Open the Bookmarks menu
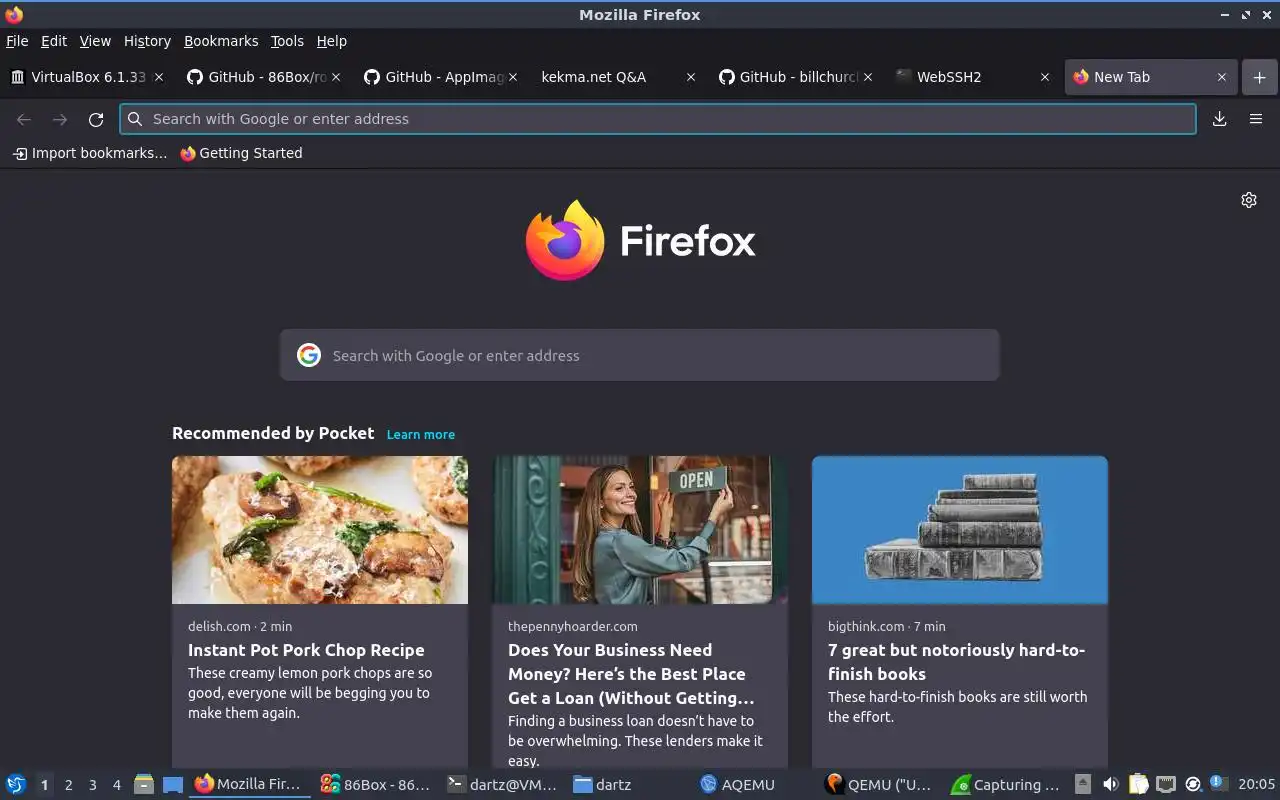Viewport: 1280px width, 800px height. tap(221, 41)
